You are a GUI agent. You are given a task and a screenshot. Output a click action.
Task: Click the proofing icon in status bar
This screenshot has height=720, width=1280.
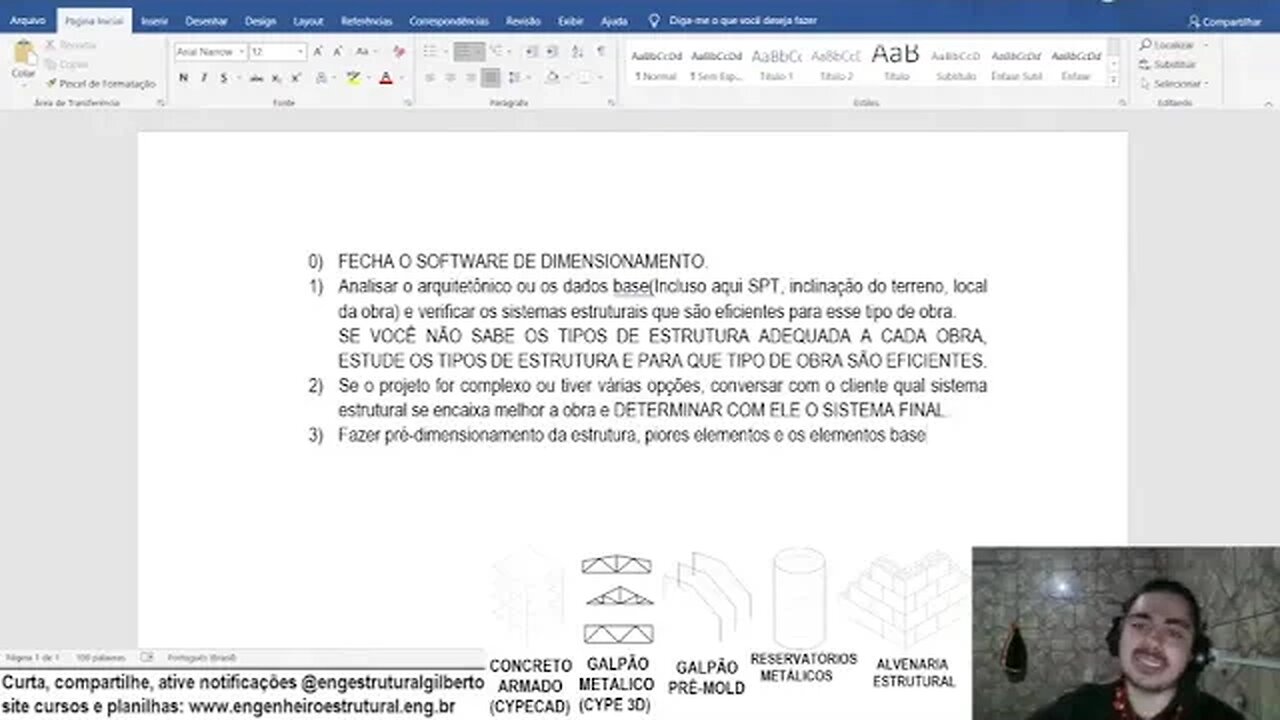click(x=147, y=658)
